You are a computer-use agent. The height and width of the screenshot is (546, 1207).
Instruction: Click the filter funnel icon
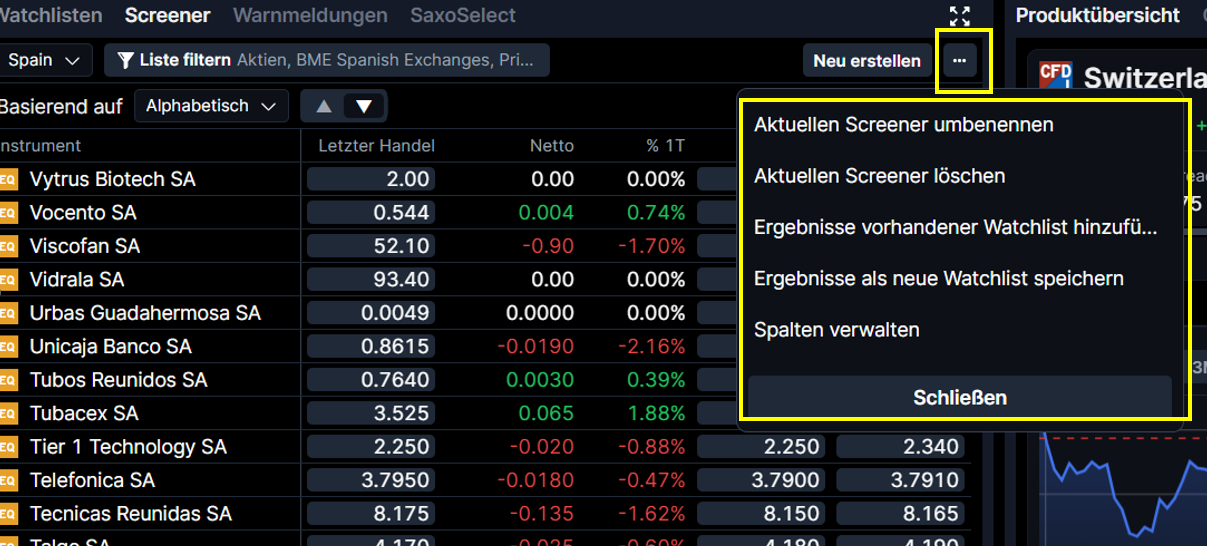125,61
